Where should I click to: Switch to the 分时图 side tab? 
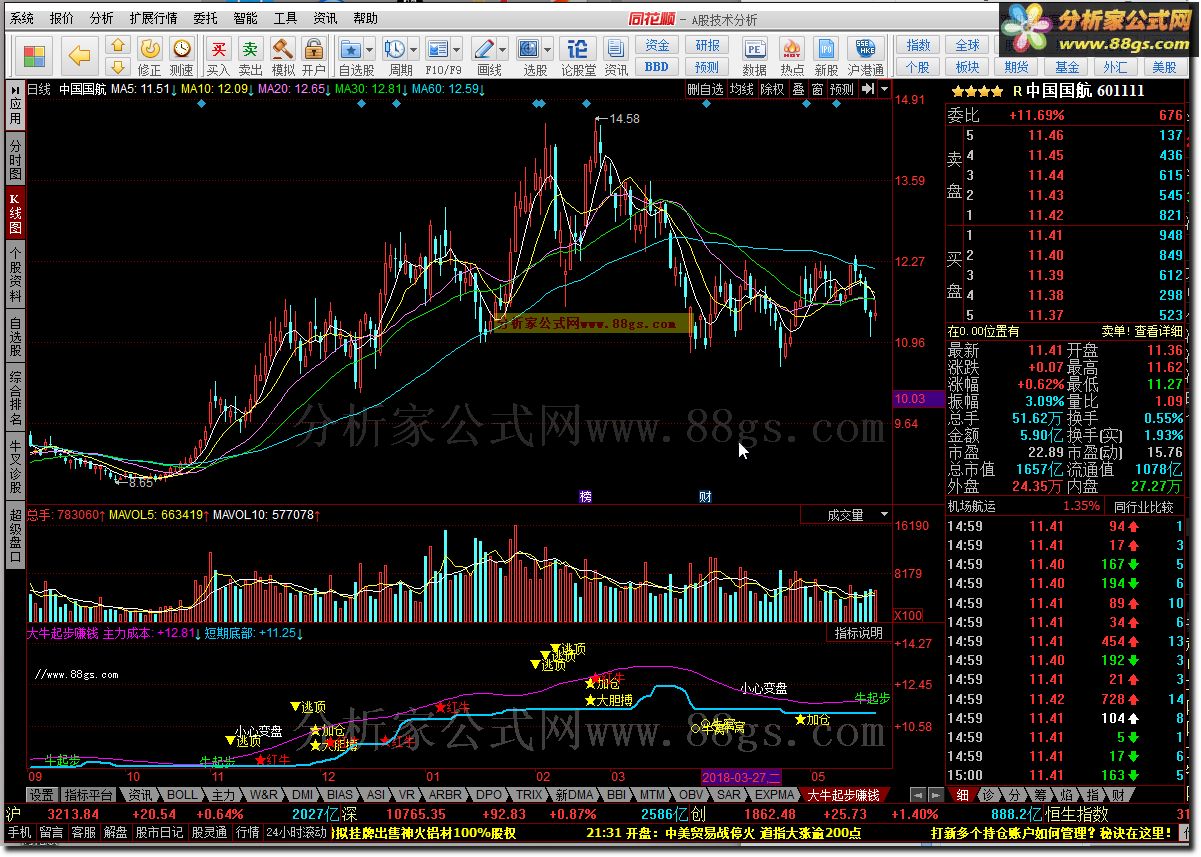point(15,159)
